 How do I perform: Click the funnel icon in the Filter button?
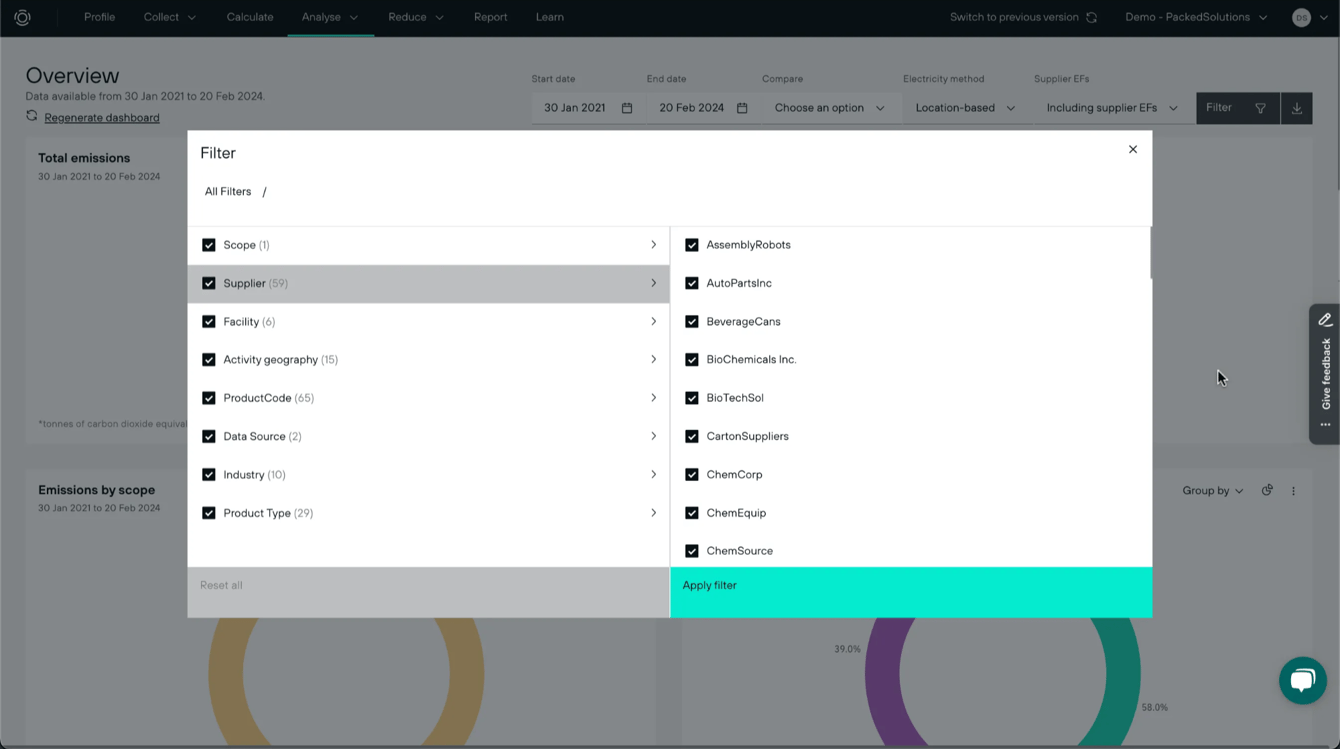click(x=1260, y=107)
